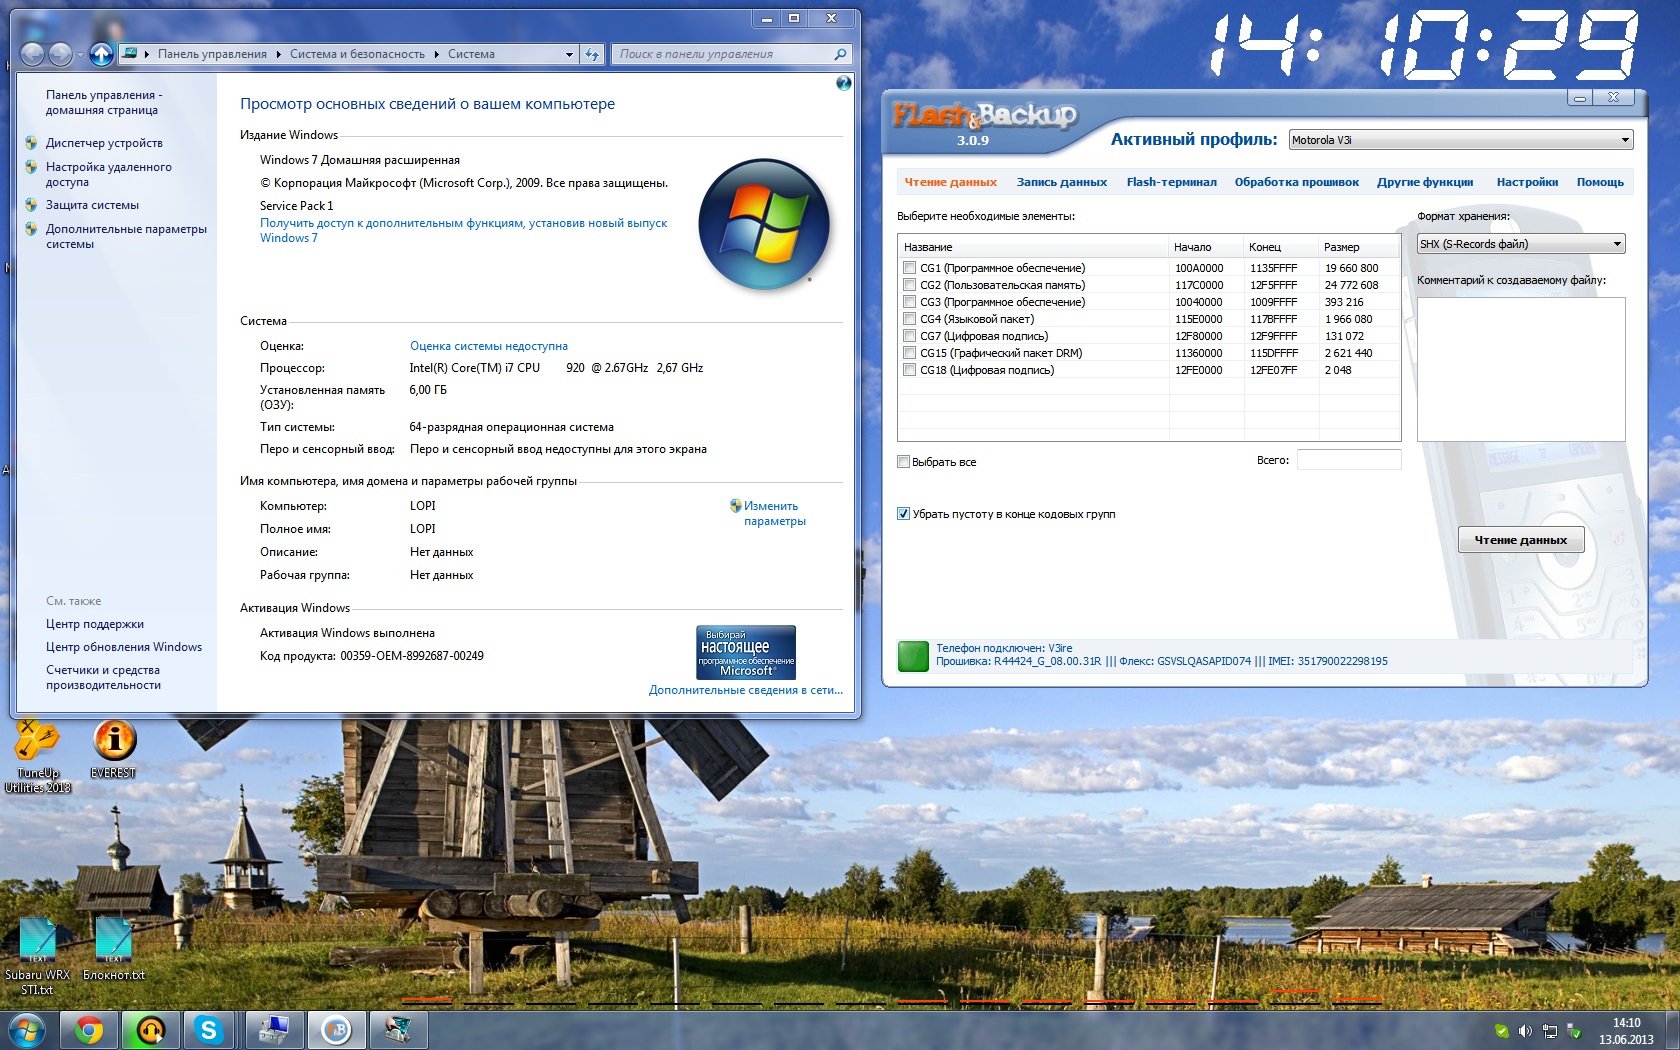Open the blue Help question mark icon
This screenshot has width=1680, height=1050.
click(844, 83)
